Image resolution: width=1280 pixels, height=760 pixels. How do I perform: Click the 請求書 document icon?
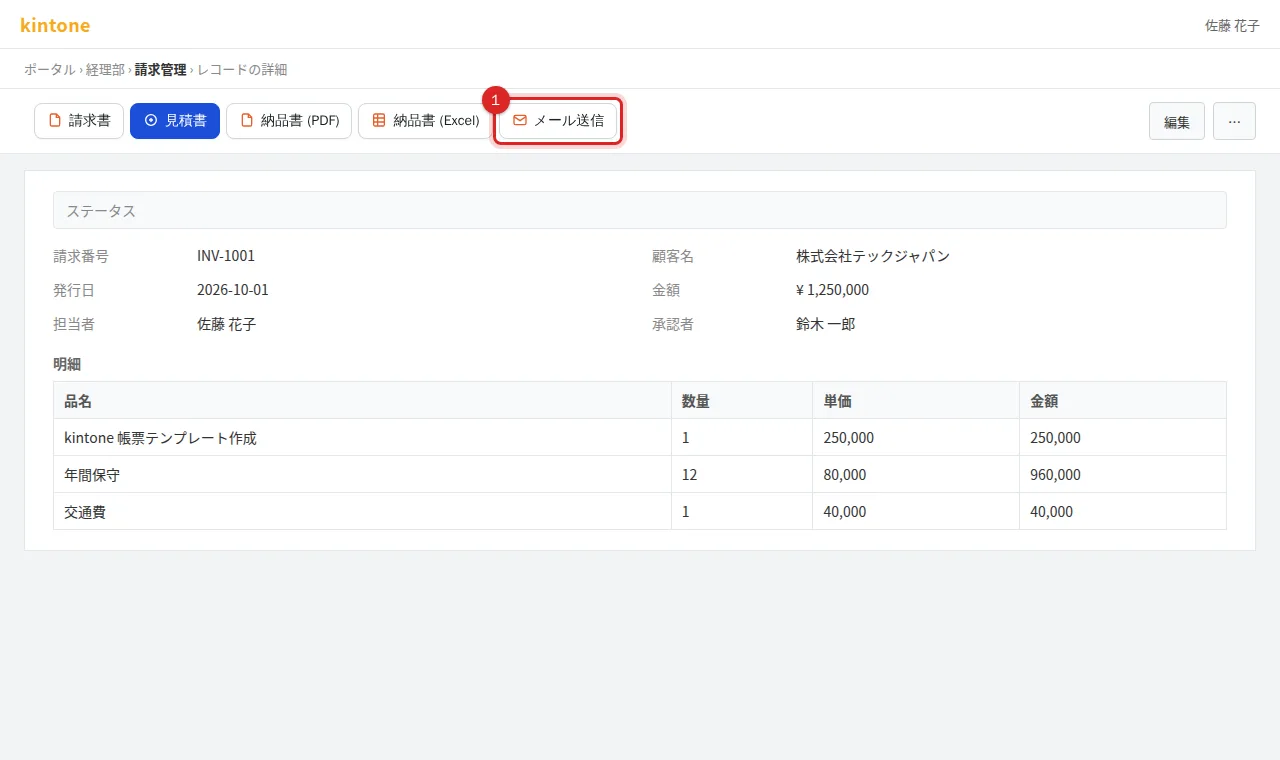55,121
